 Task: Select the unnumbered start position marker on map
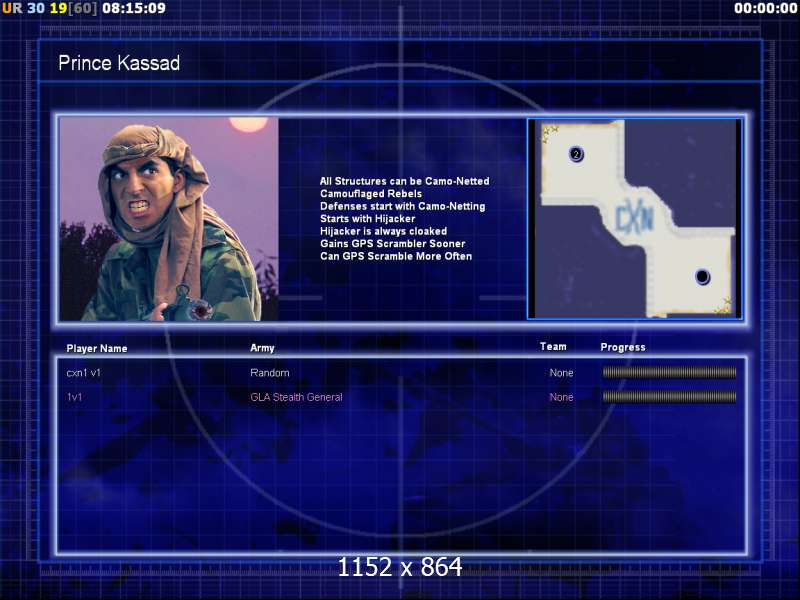703,277
